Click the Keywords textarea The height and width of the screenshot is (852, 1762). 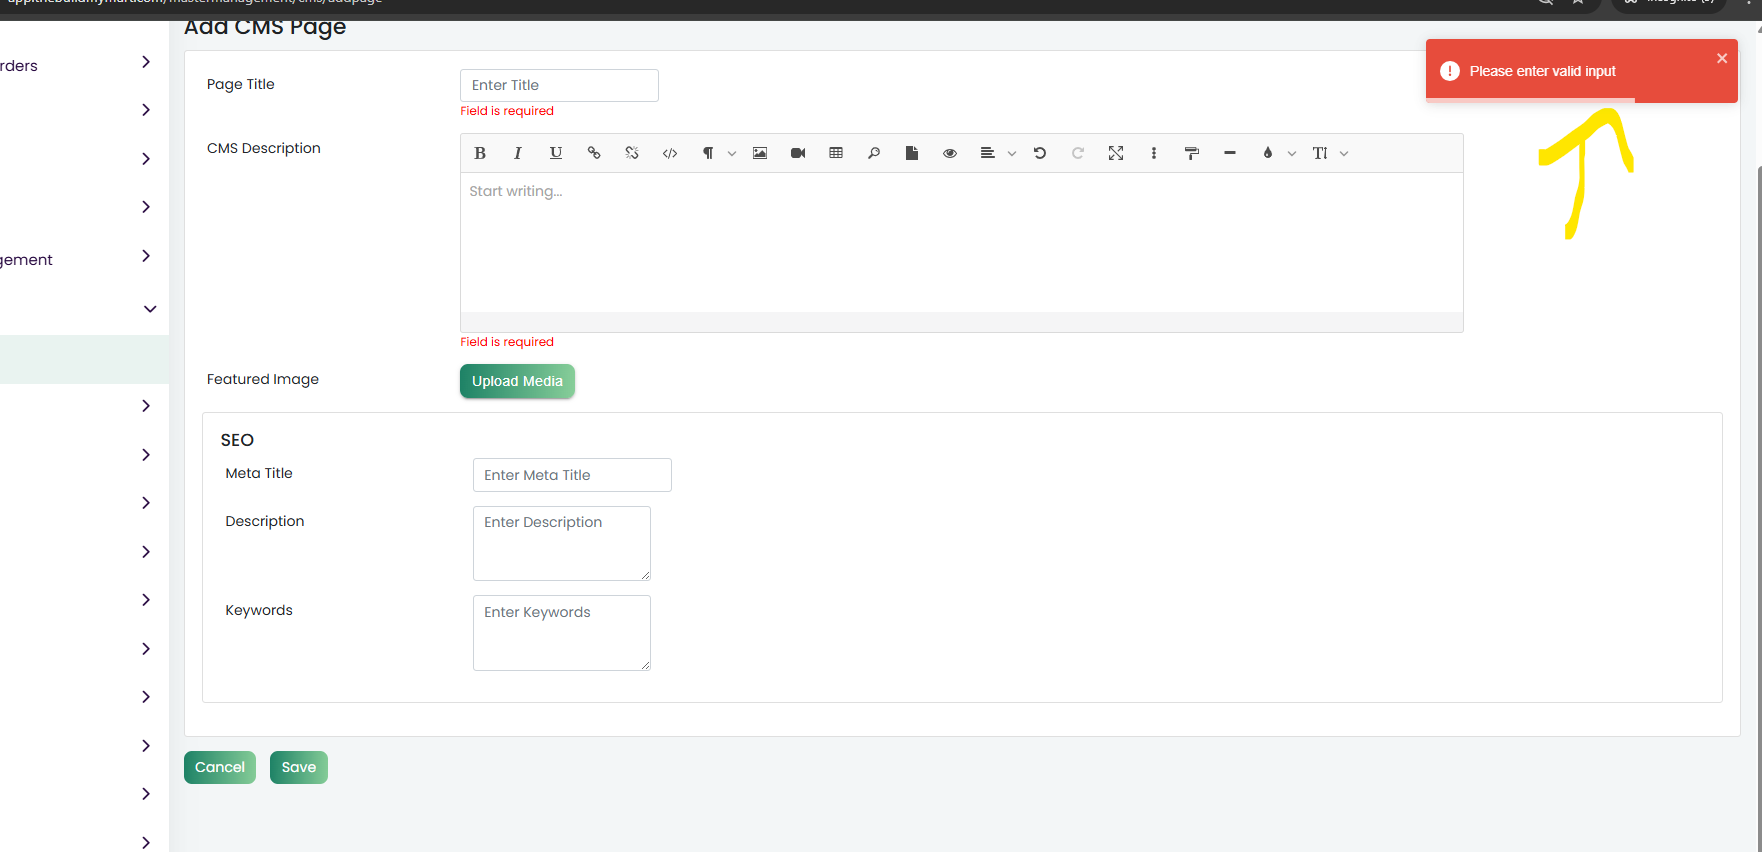point(562,633)
